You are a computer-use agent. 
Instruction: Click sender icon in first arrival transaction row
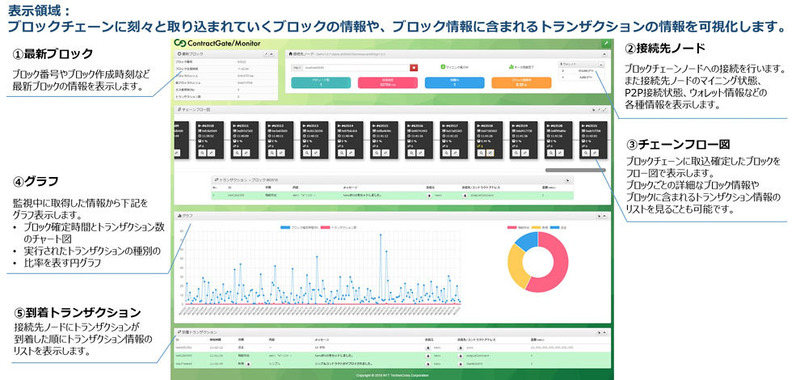[429, 347]
